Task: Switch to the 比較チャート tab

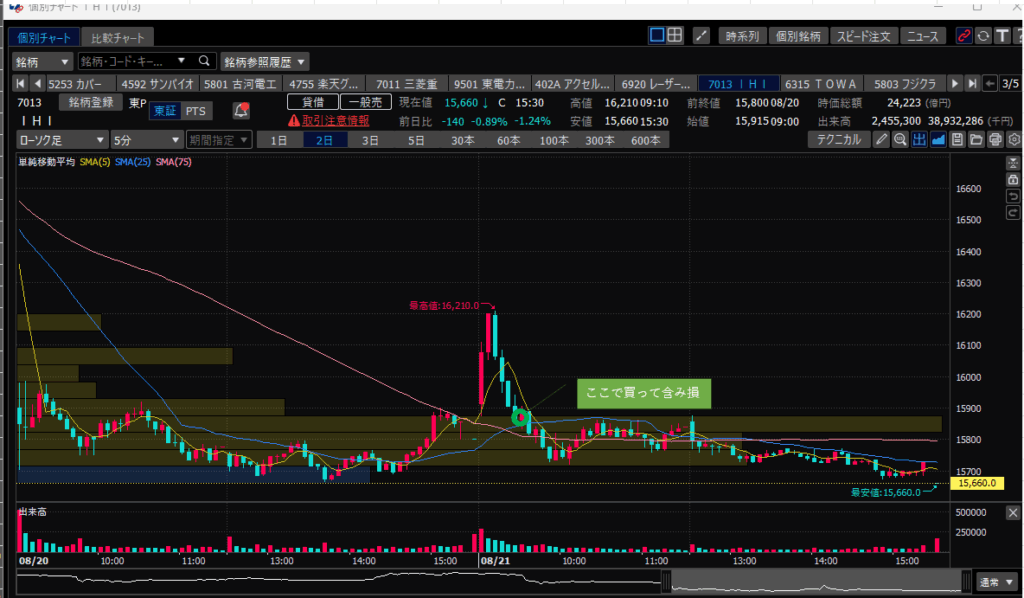Action: click(x=117, y=38)
